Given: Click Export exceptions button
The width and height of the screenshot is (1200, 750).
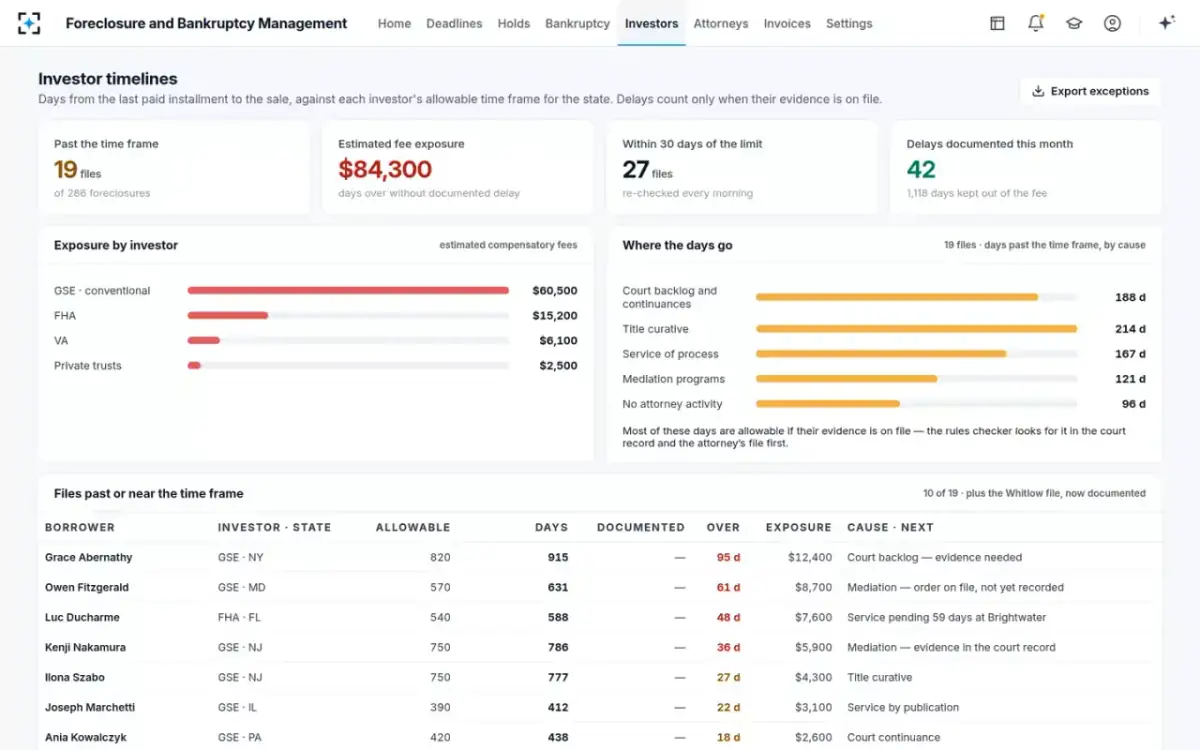Looking at the screenshot, I should [1090, 91].
